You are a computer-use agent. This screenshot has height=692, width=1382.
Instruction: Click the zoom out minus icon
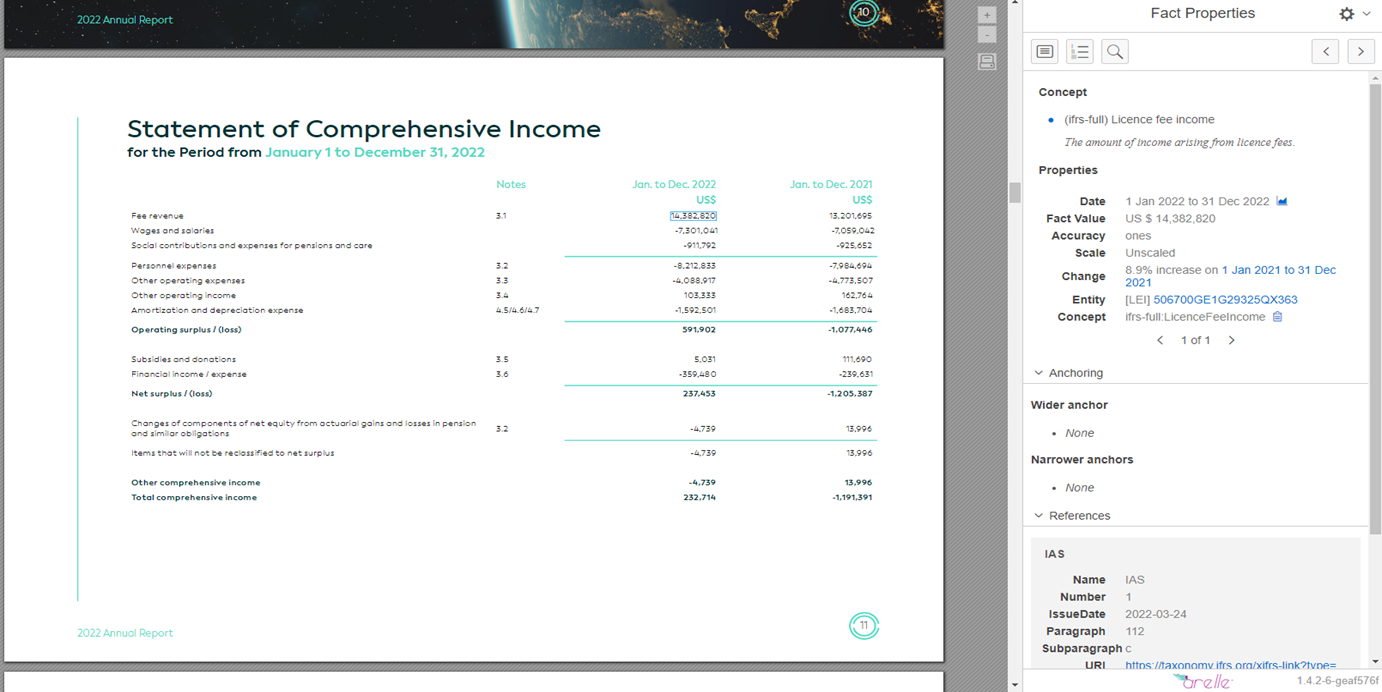pos(987,33)
